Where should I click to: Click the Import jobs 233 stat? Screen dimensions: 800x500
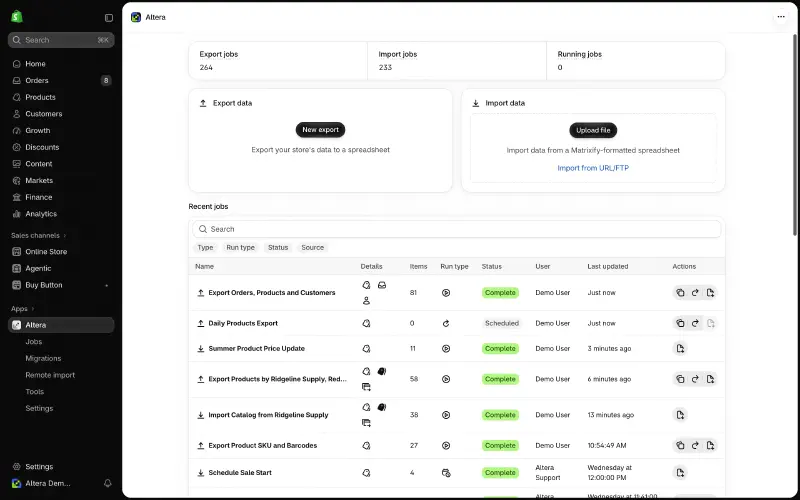coord(457,61)
